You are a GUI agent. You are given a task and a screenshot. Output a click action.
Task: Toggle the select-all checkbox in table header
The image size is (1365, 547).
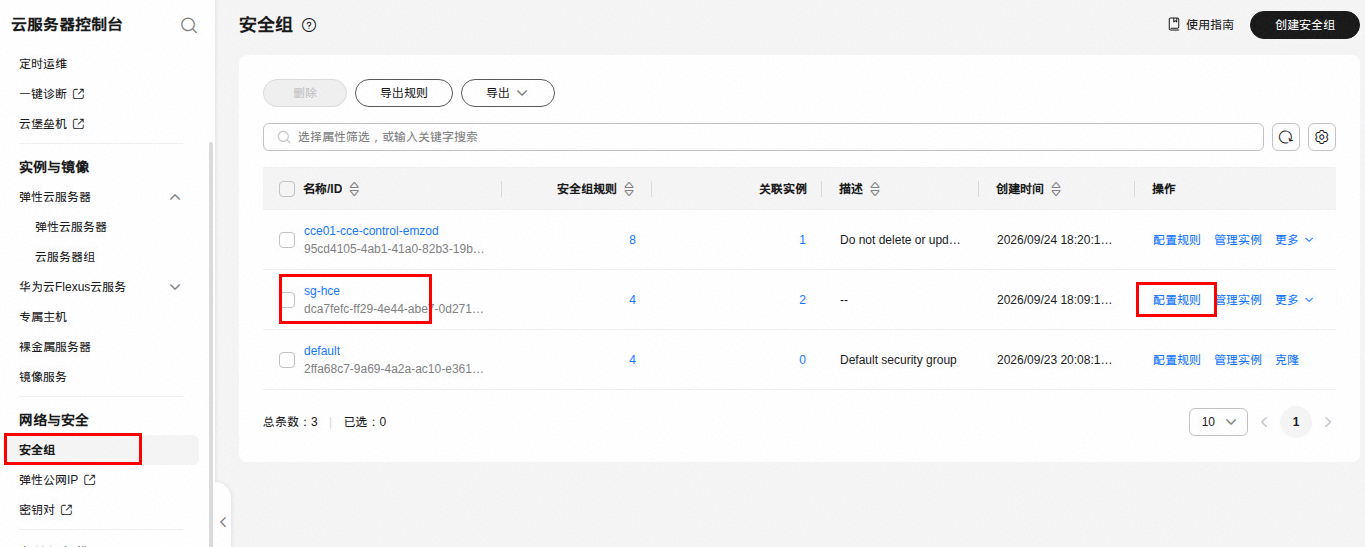tap(287, 189)
